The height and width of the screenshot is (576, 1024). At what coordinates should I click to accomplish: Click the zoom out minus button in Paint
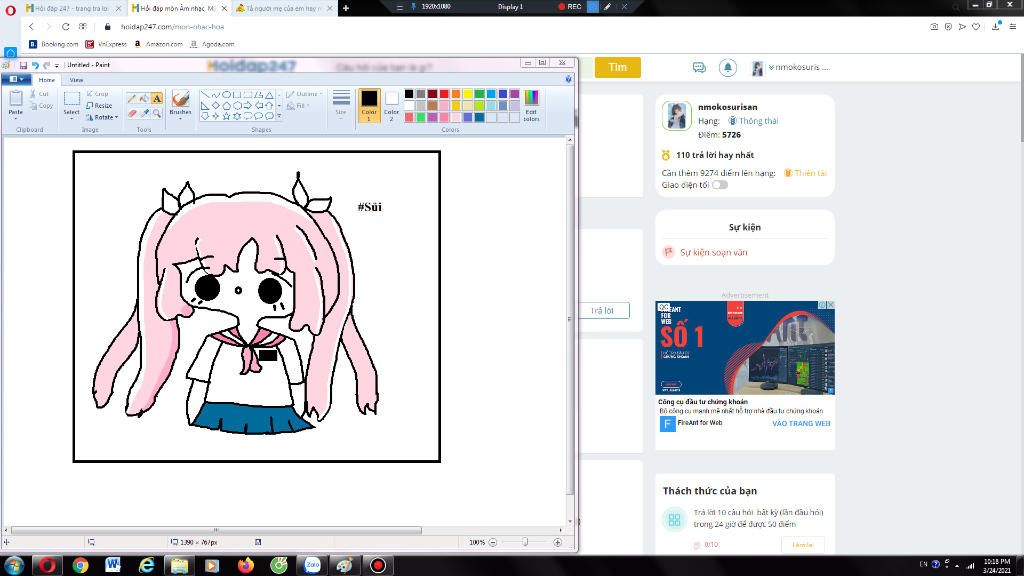(x=493, y=542)
